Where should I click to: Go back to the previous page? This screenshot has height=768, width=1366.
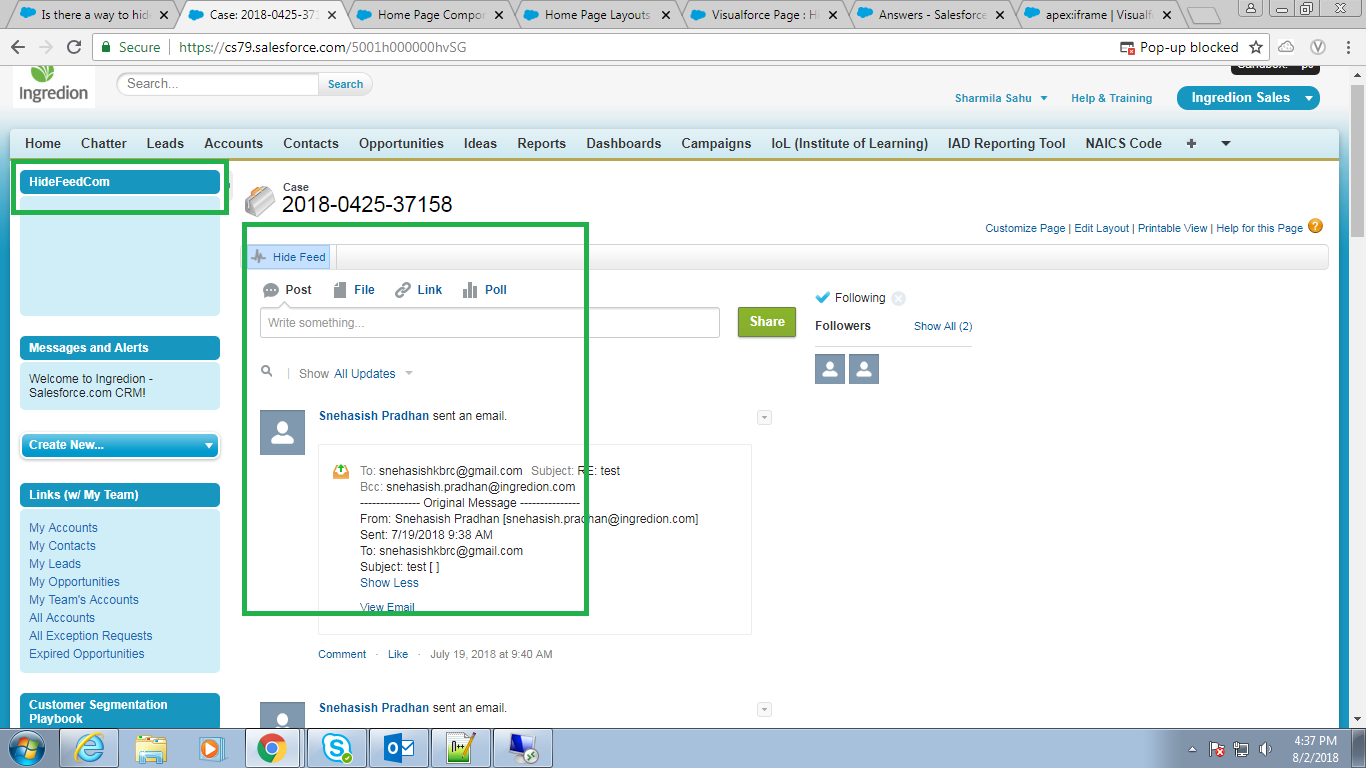tap(18, 47)
